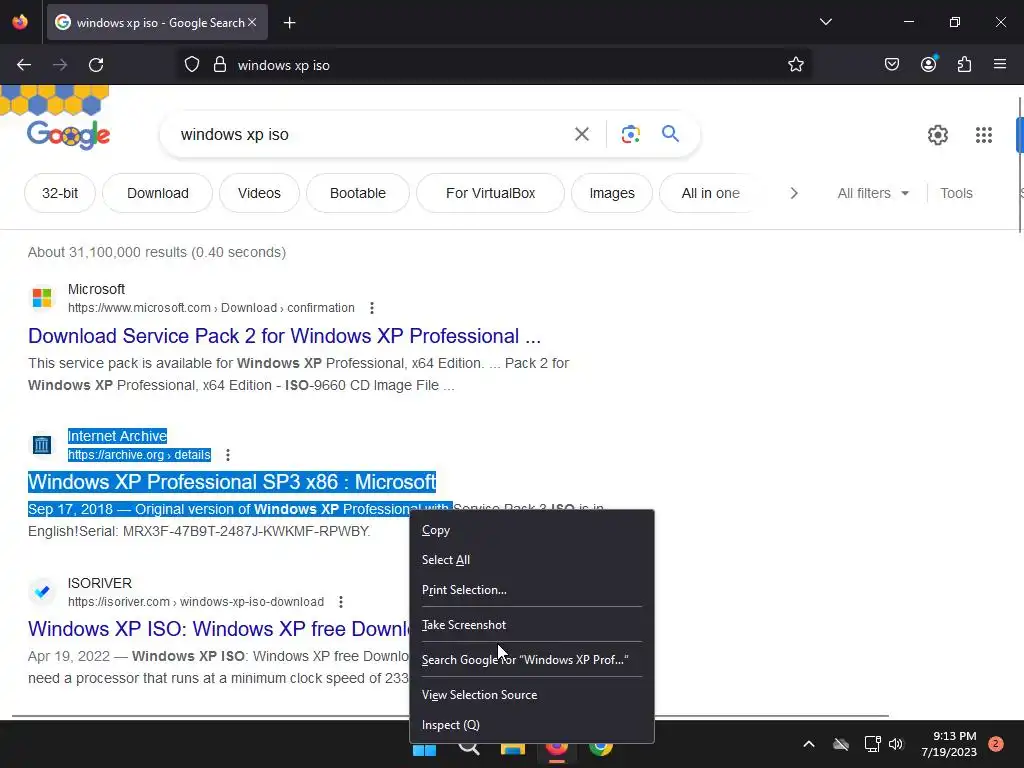The image size is (1024, 768).
Task: Select the Videos filter chip
Action: pyautogui.click(x=259, y=193)
